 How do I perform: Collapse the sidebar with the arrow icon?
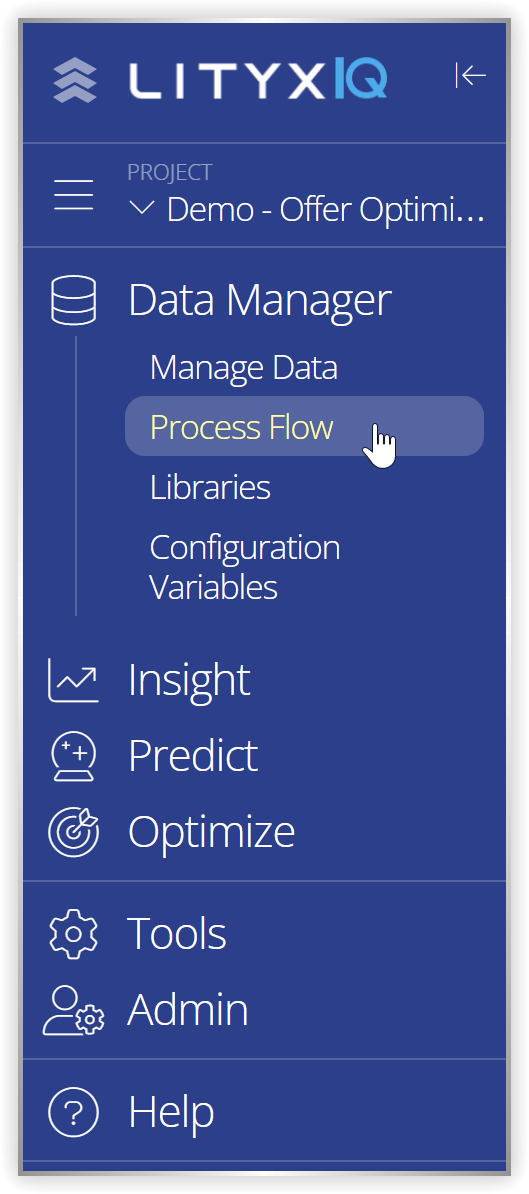coord(470,75)
